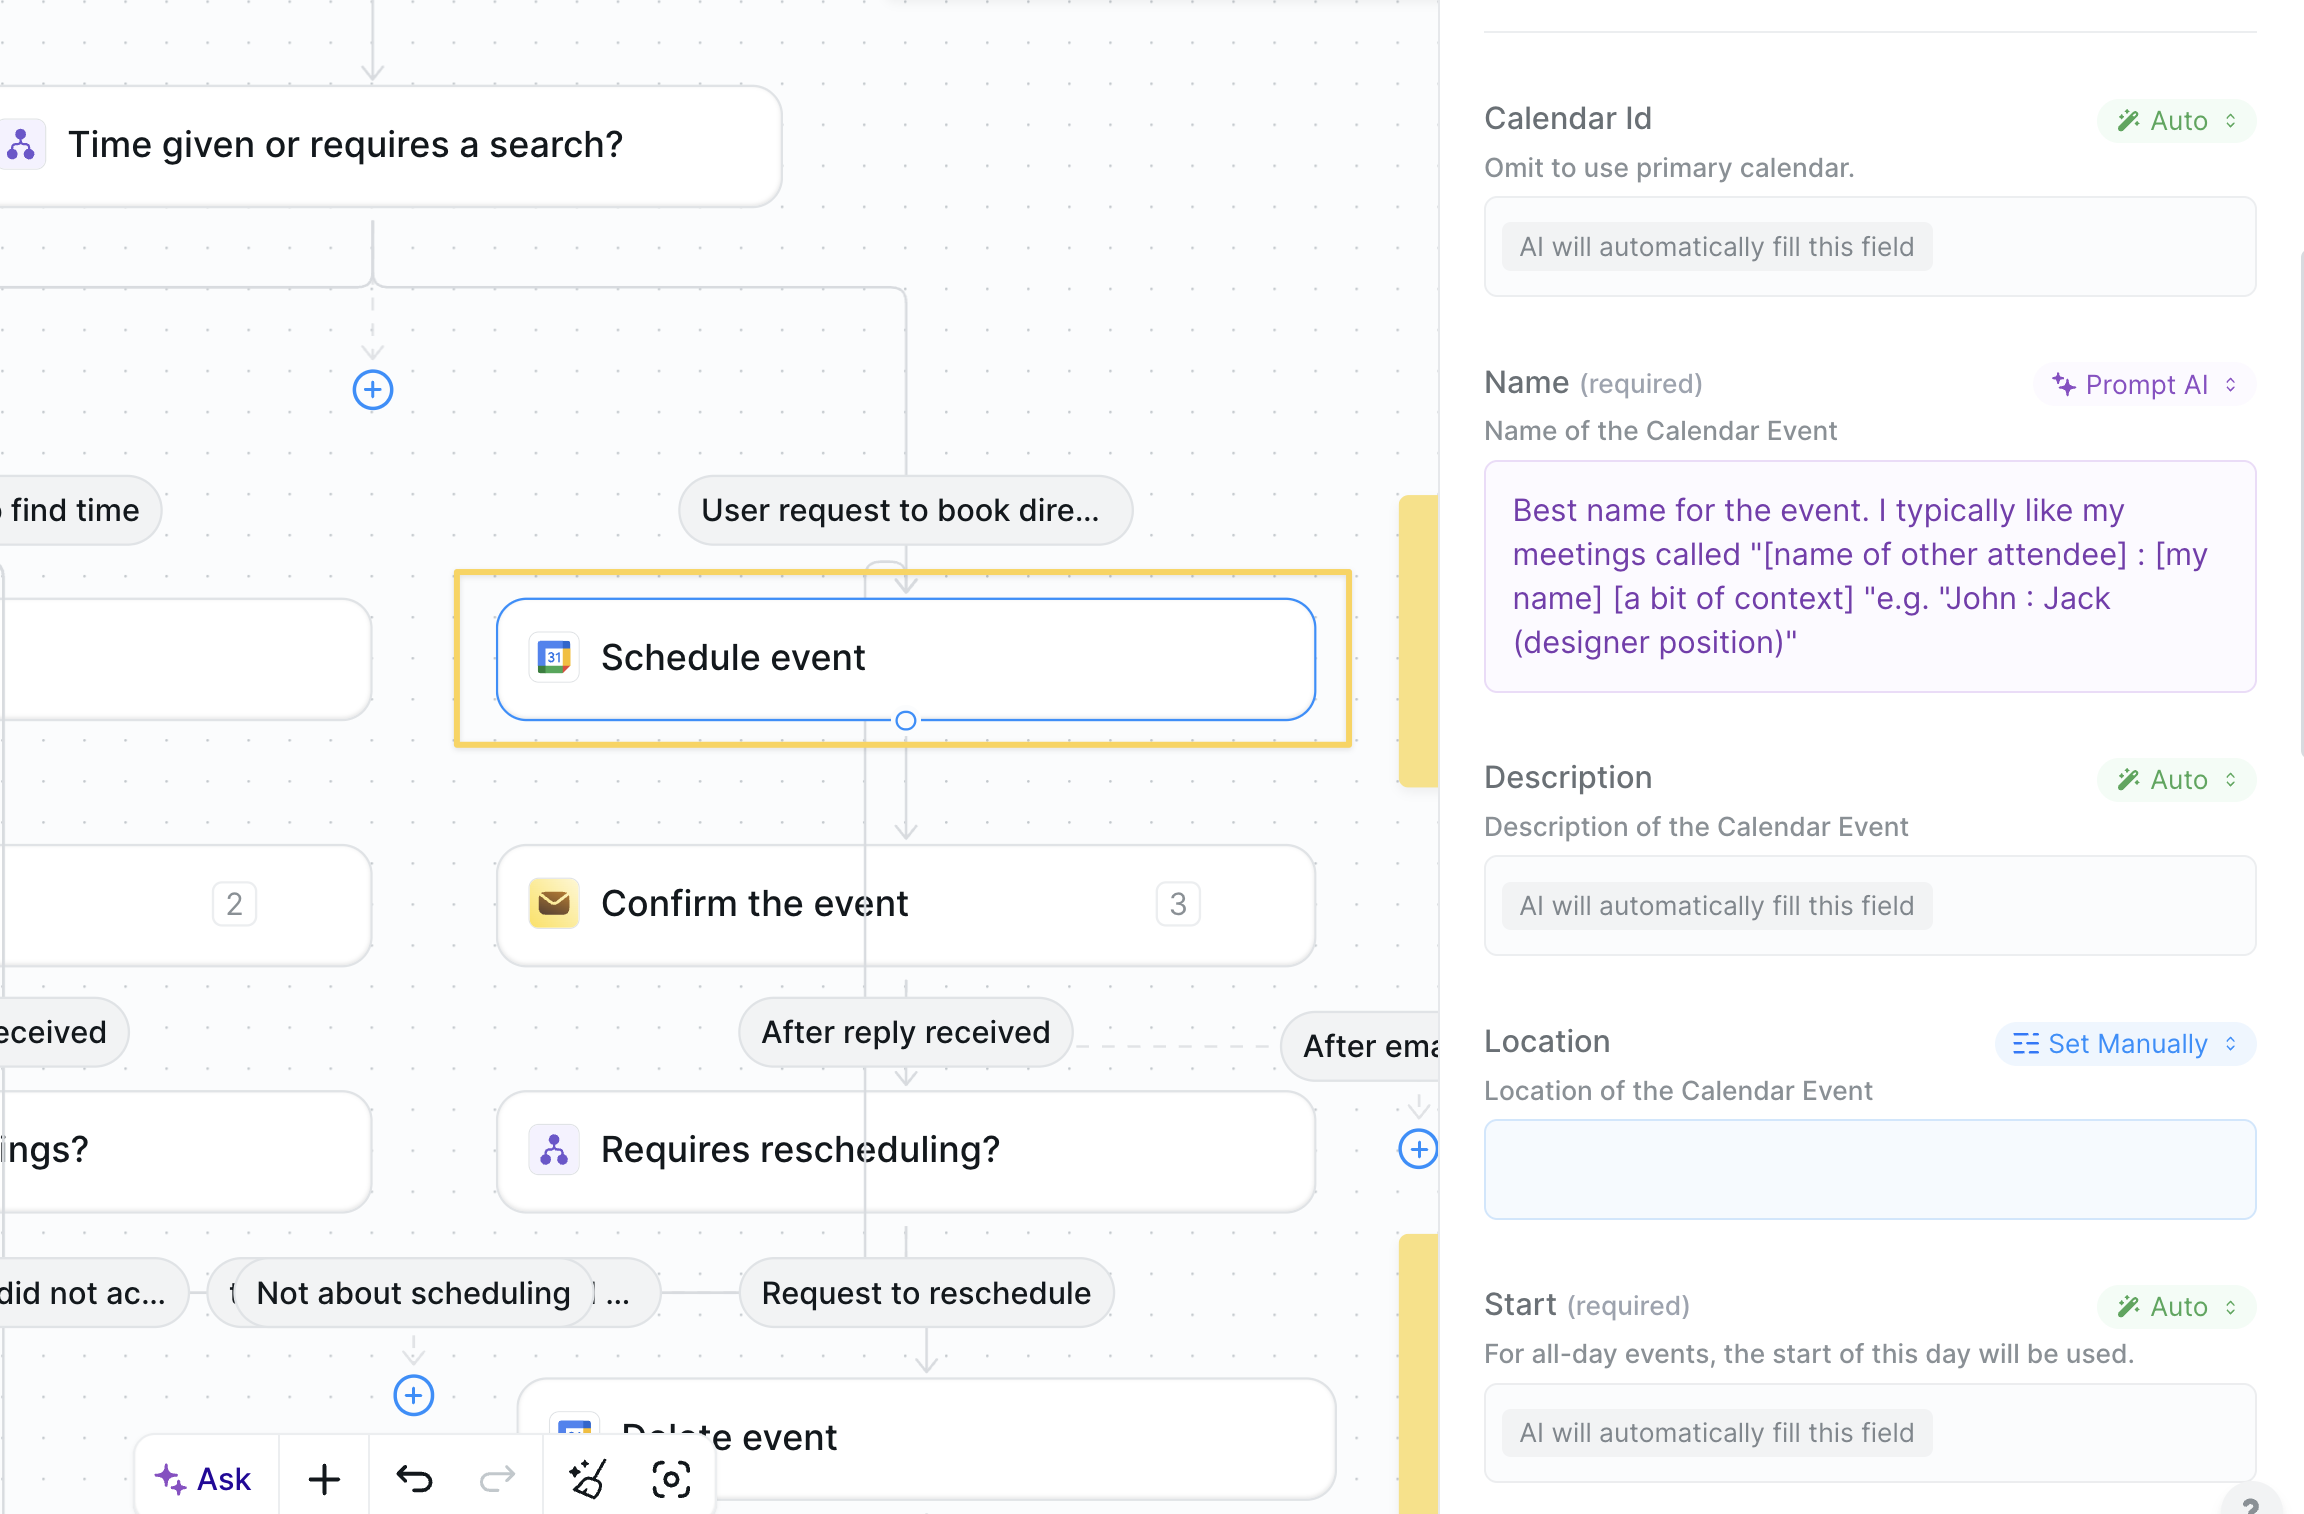2304x1514 pixels.
Task: Edit the Name prompt text box
Action: [x=1869, y=576]
